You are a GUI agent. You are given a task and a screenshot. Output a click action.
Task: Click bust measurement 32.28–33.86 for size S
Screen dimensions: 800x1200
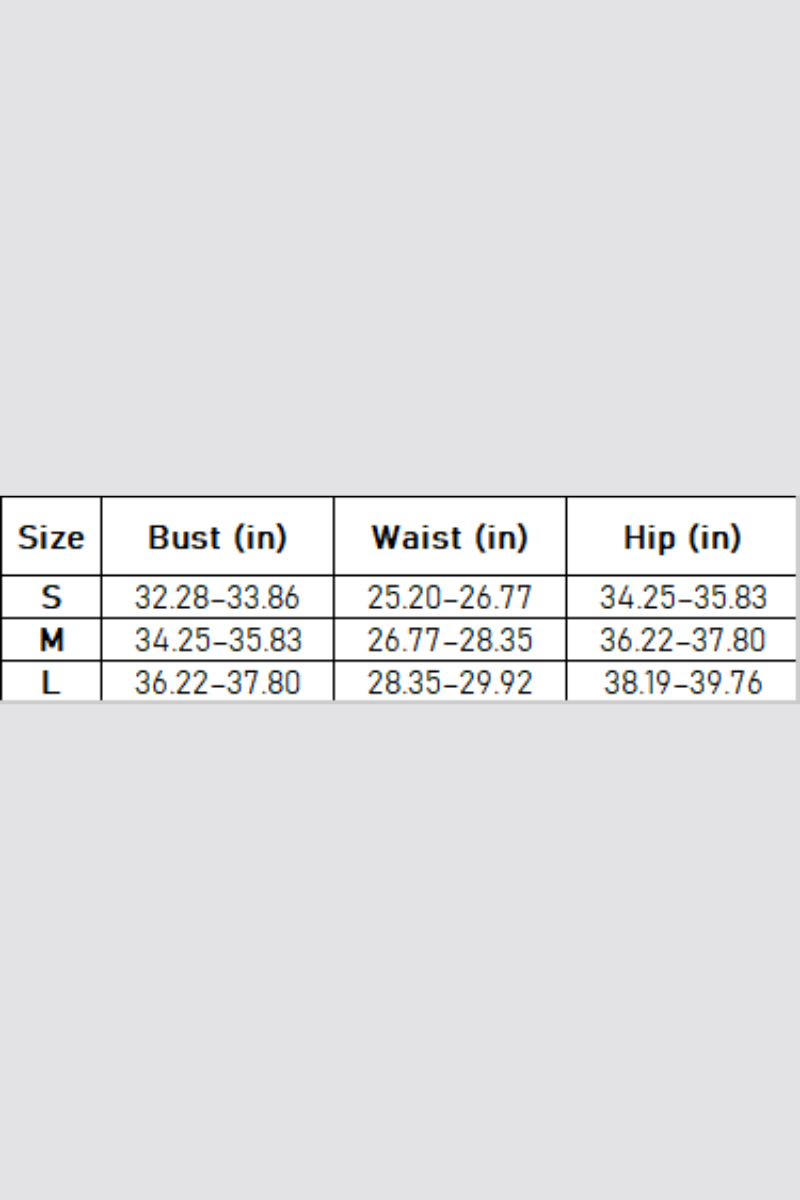point(217,598)
